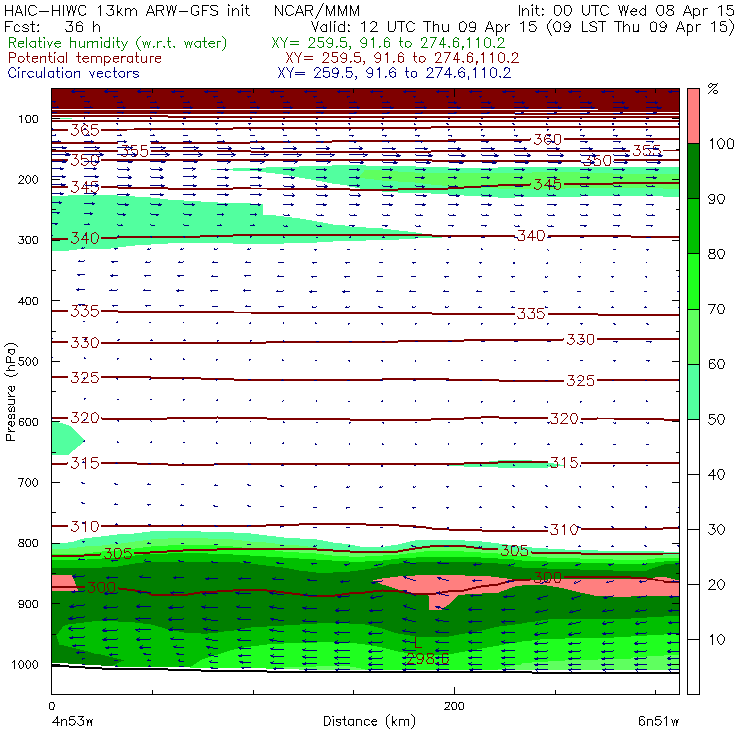Image resolution: width=740 pixels, height=740 pixels.
Task: Click the '30' colorbar tick label
Action: [716, 530]
